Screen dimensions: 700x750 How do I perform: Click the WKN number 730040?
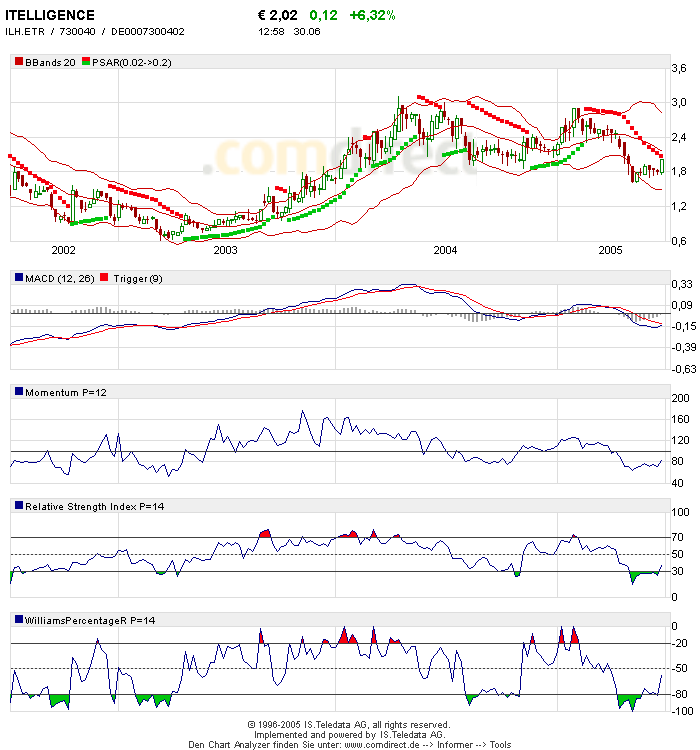click(78, 32)
